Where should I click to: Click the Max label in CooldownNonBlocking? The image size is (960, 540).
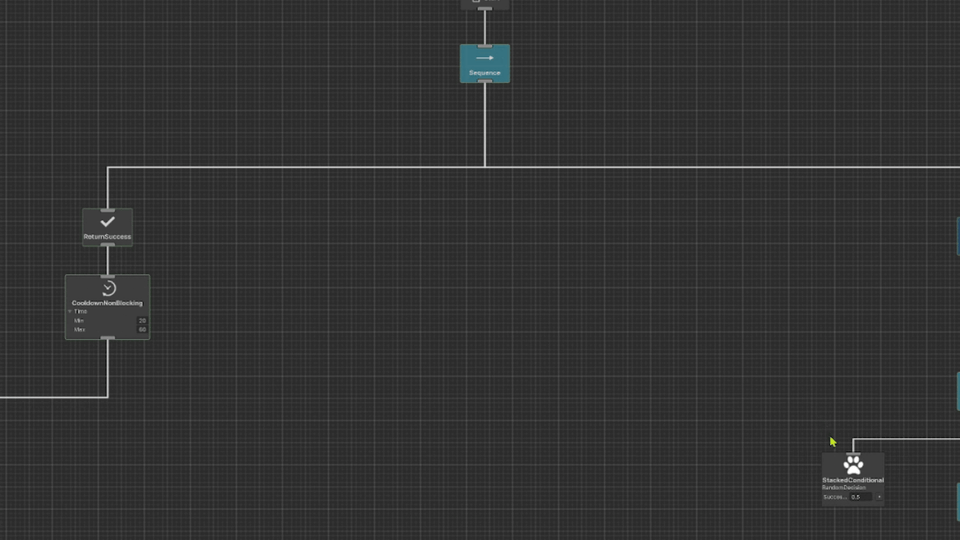[x=80, y=329]
